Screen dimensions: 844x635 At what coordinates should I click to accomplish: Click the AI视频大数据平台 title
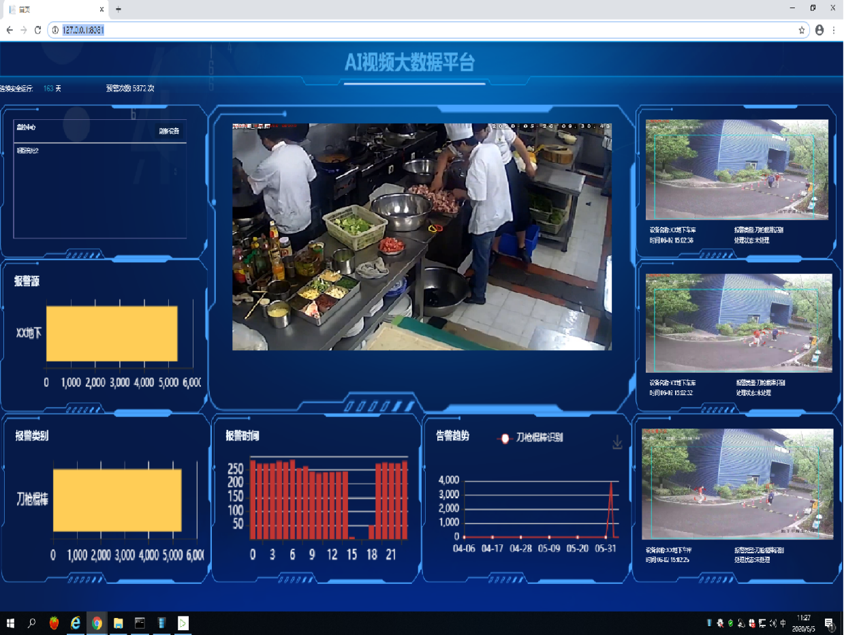click(x=410, y=62)
